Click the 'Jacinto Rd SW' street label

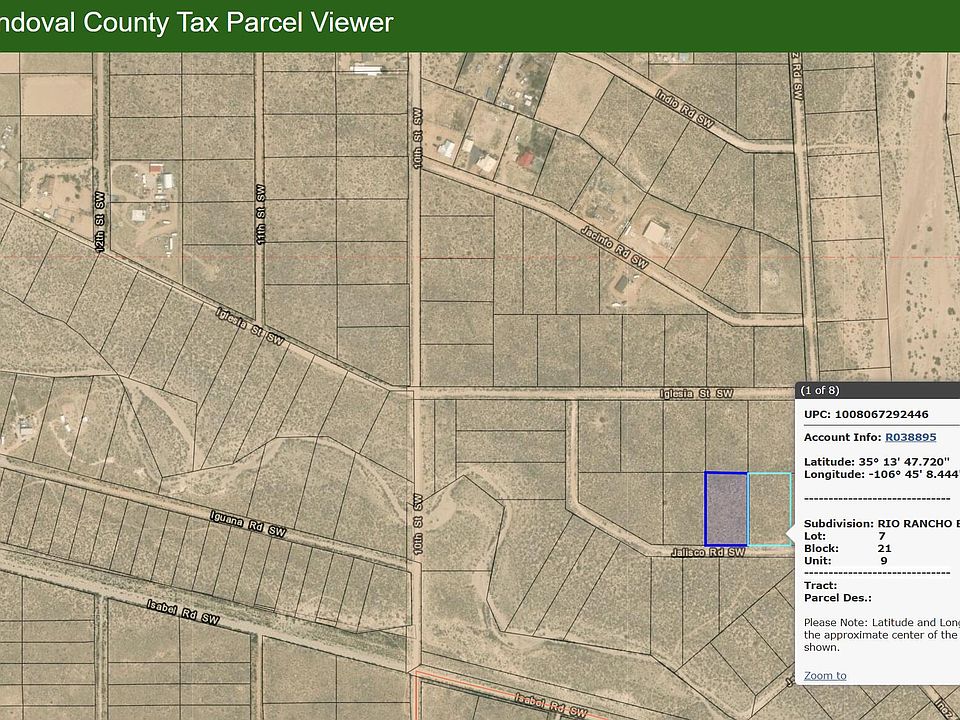pos(613,247)
